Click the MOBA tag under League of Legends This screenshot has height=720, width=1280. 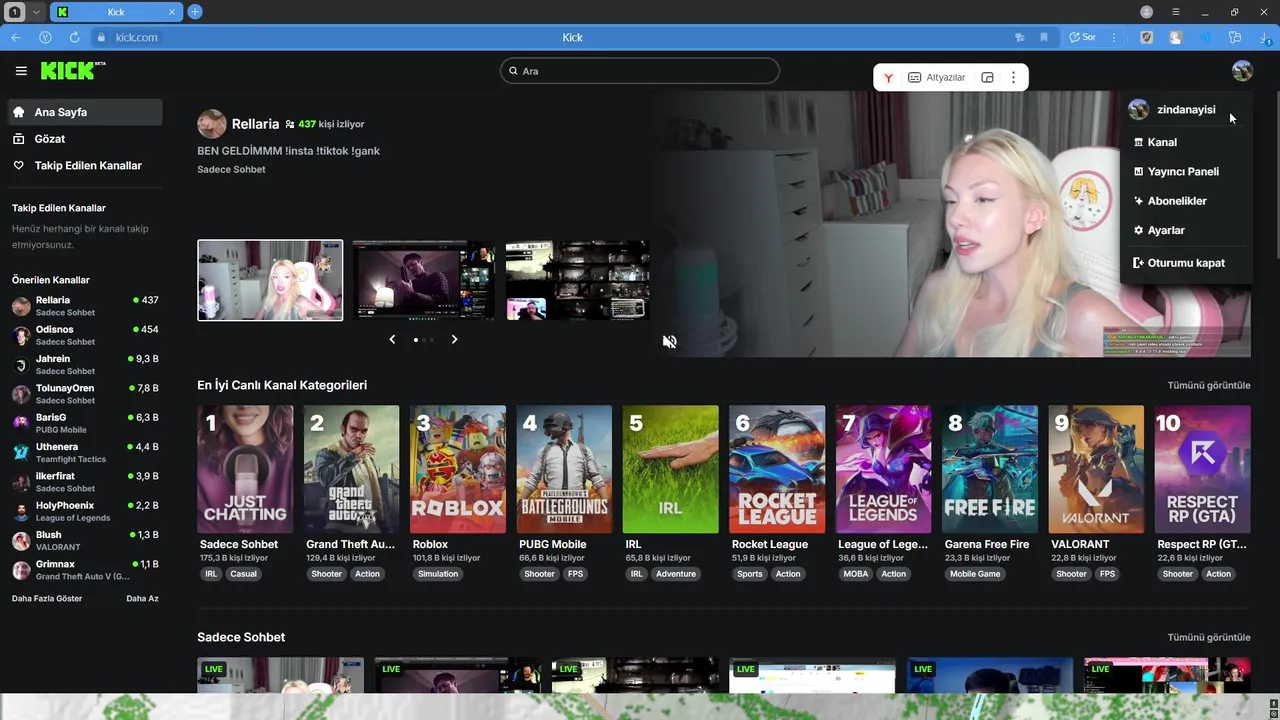coord(856,574)
